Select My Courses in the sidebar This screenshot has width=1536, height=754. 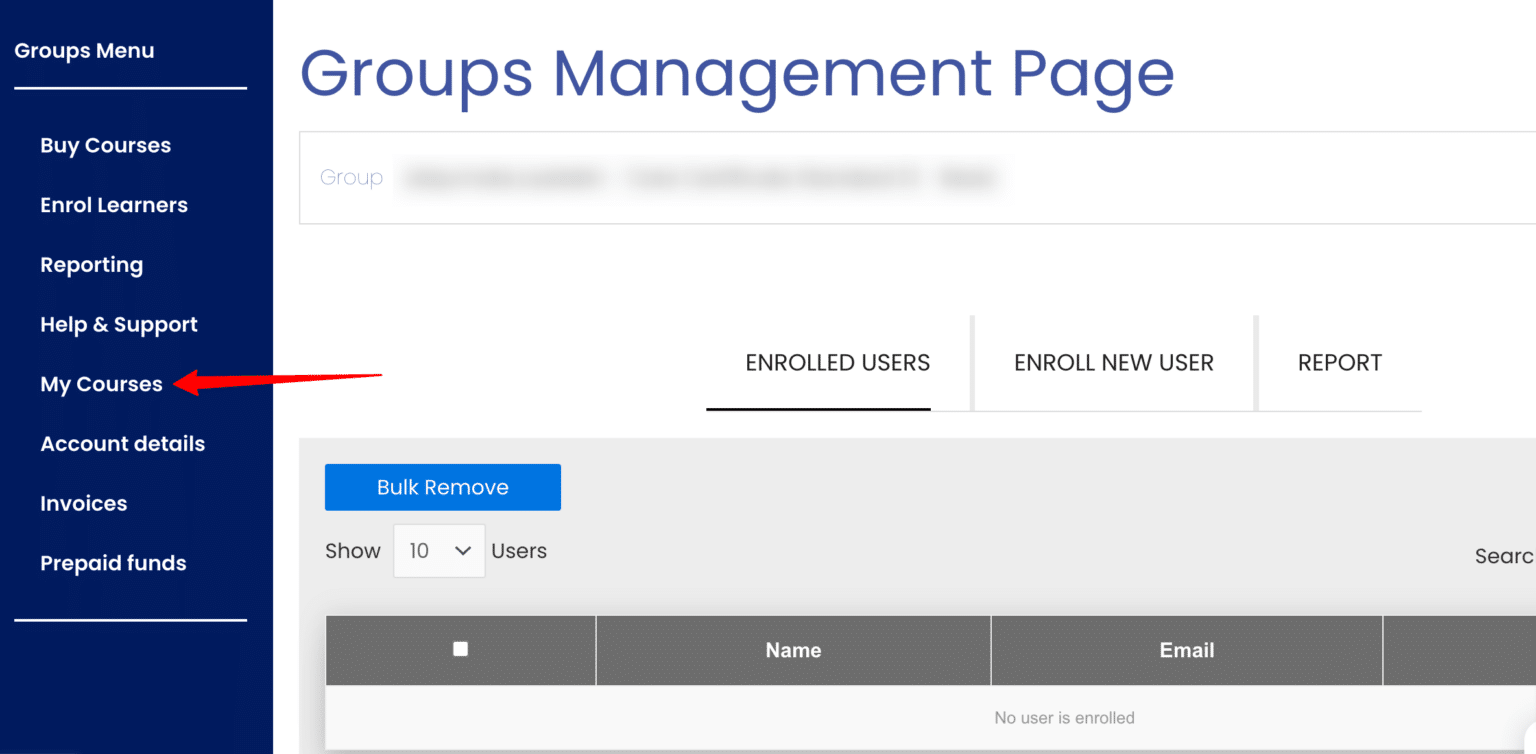click(x=101, y=384)
